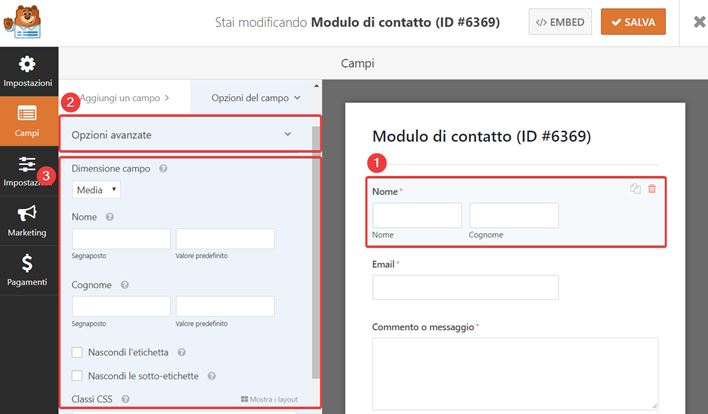Click the Classi CSS label
708x414 pixels.
click(x=92, y=399)
